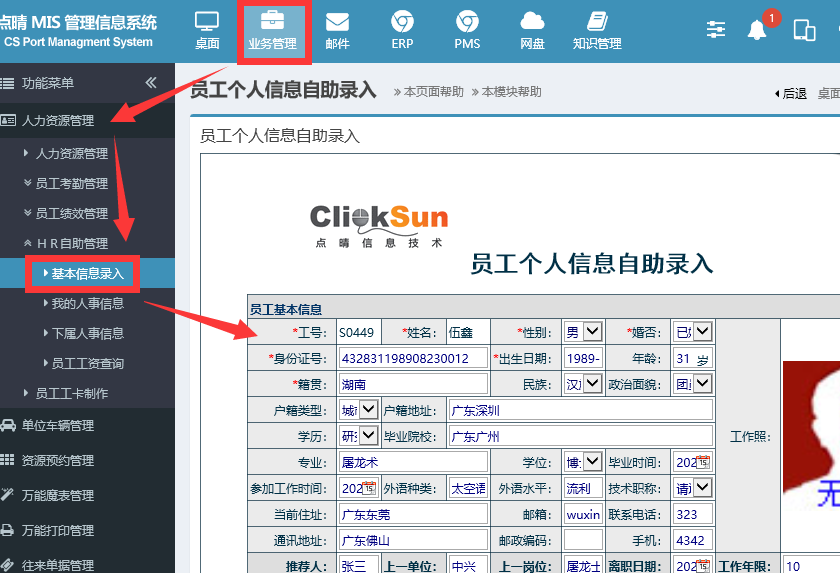Click the 身份证号 input field
The width and height of the screenshot is (840, 573).
(x=413, y=358)
